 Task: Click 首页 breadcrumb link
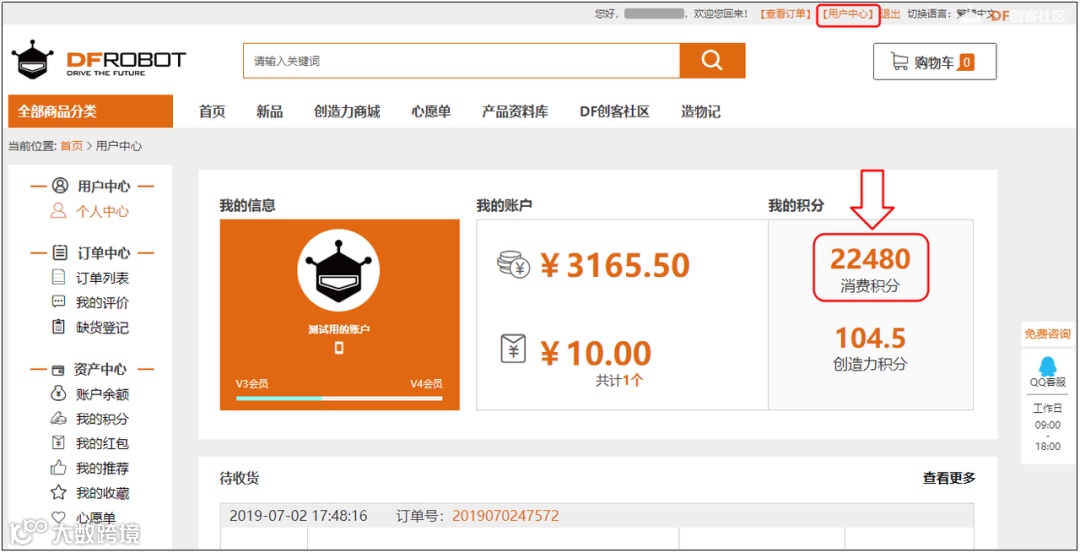(72, 146)
